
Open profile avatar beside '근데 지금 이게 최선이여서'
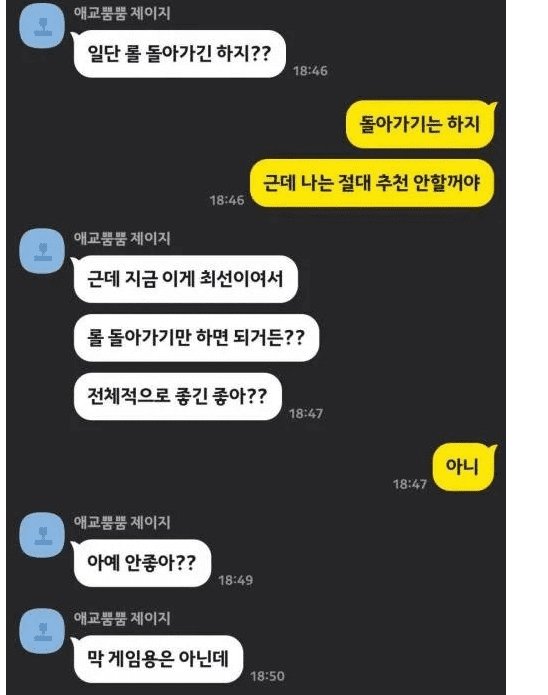(43, 251)
